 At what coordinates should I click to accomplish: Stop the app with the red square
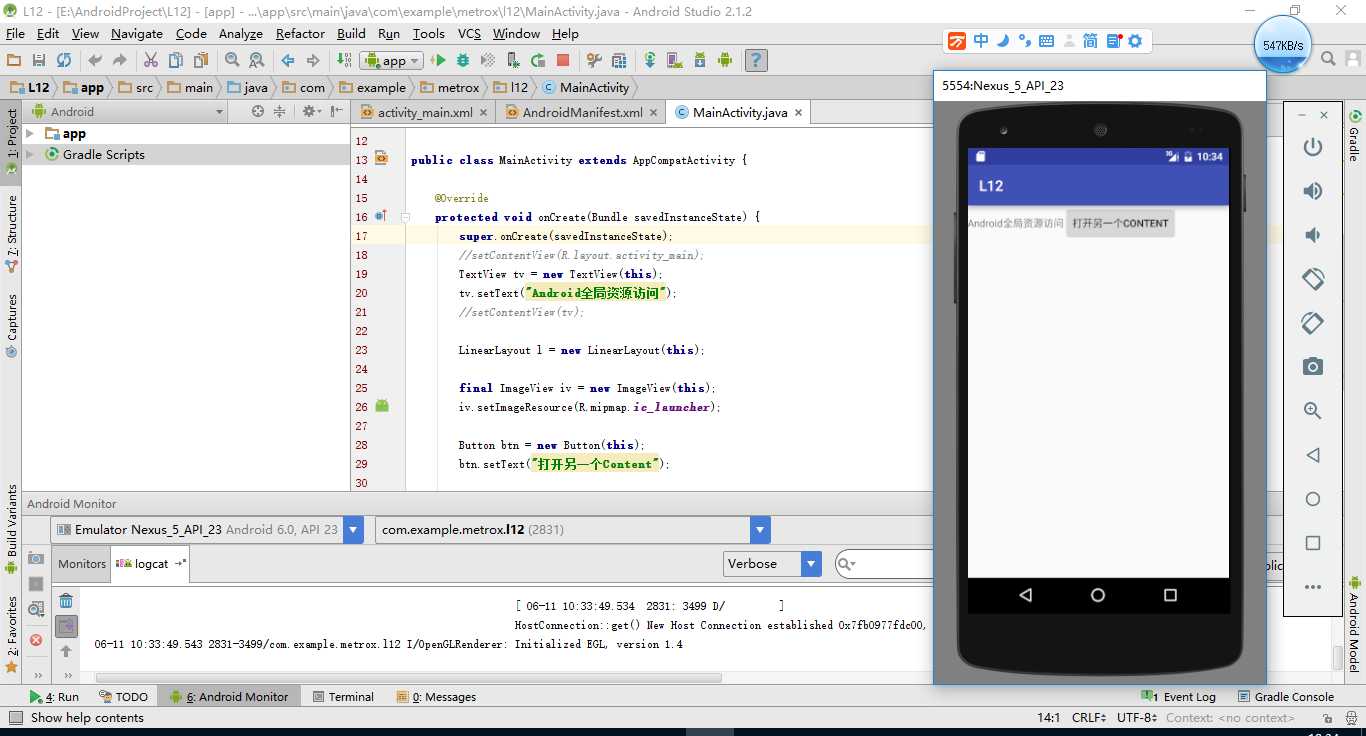[563, 60]
